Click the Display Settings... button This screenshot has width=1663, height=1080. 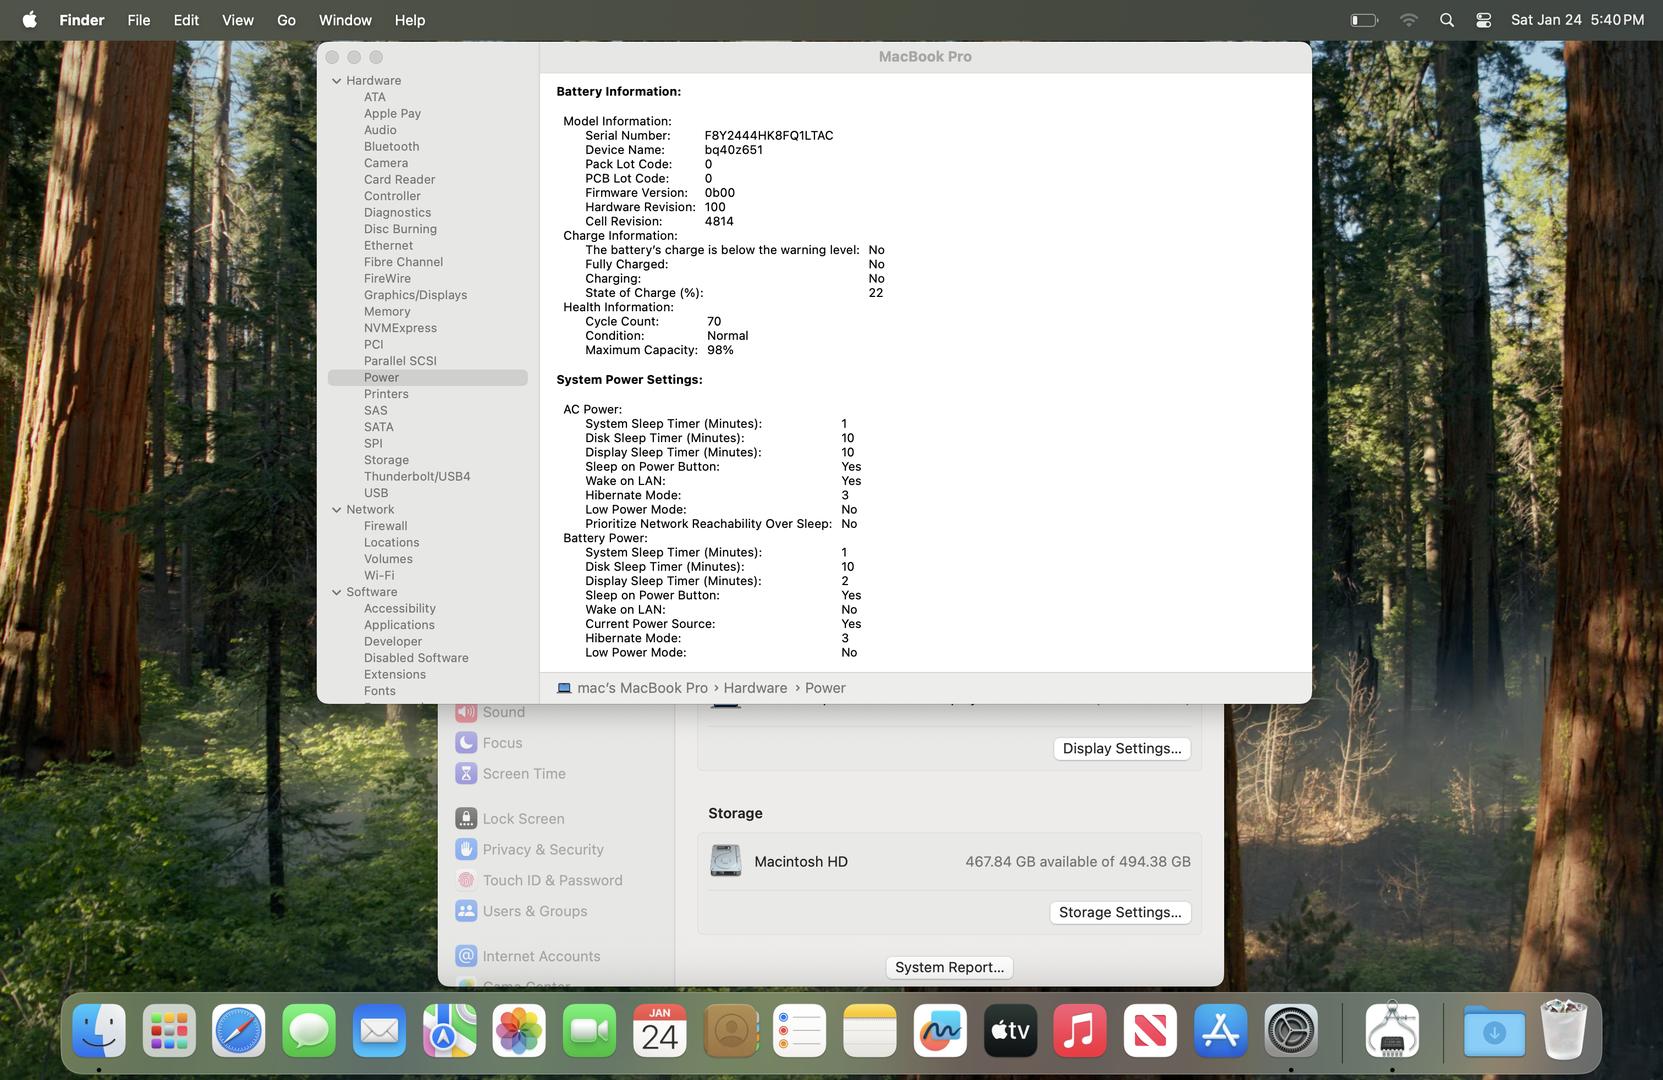(1122, 748)
